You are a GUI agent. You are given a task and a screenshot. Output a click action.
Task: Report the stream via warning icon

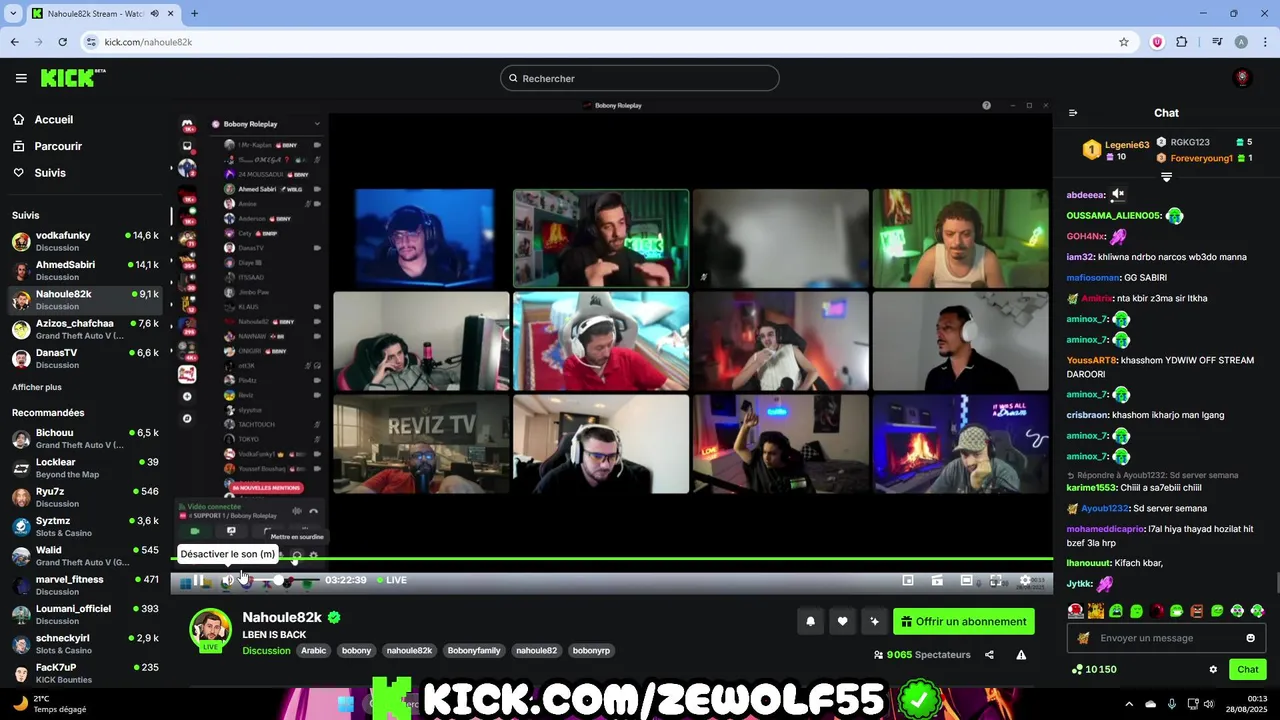pyautogui.click(x=1021, y=655)
